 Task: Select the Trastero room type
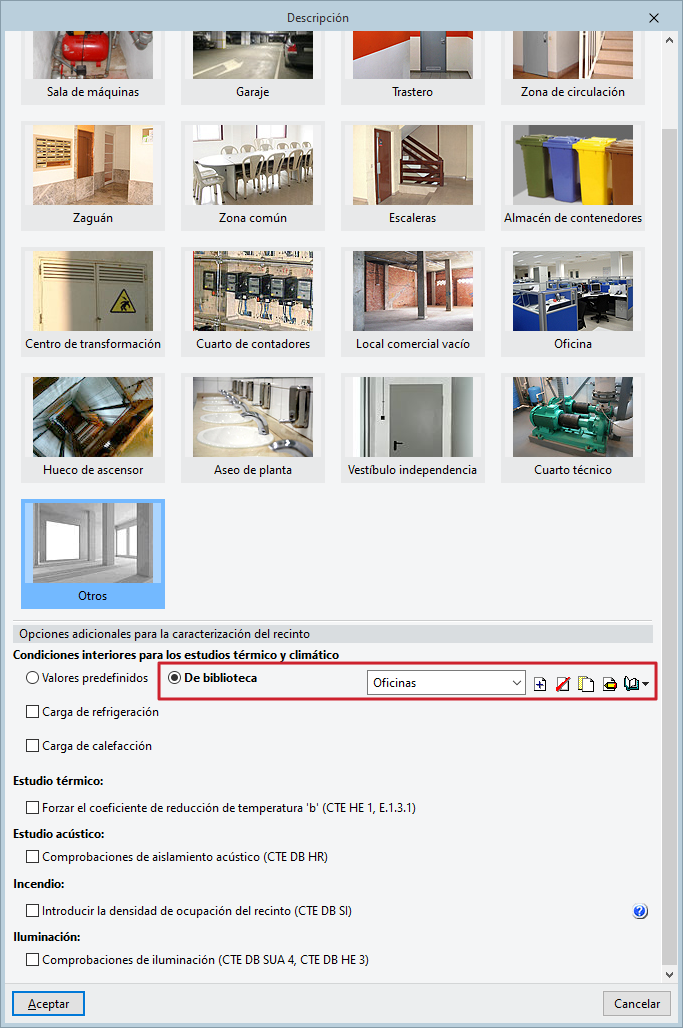click(x=413, y=67)
